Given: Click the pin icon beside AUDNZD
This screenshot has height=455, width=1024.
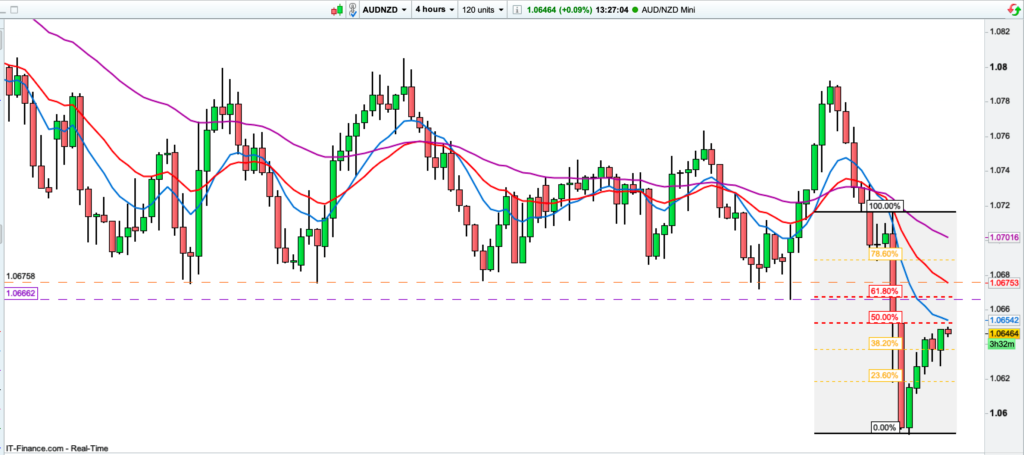Looking at the screenshot, I should pyautogui.click(x=354, y=9).
